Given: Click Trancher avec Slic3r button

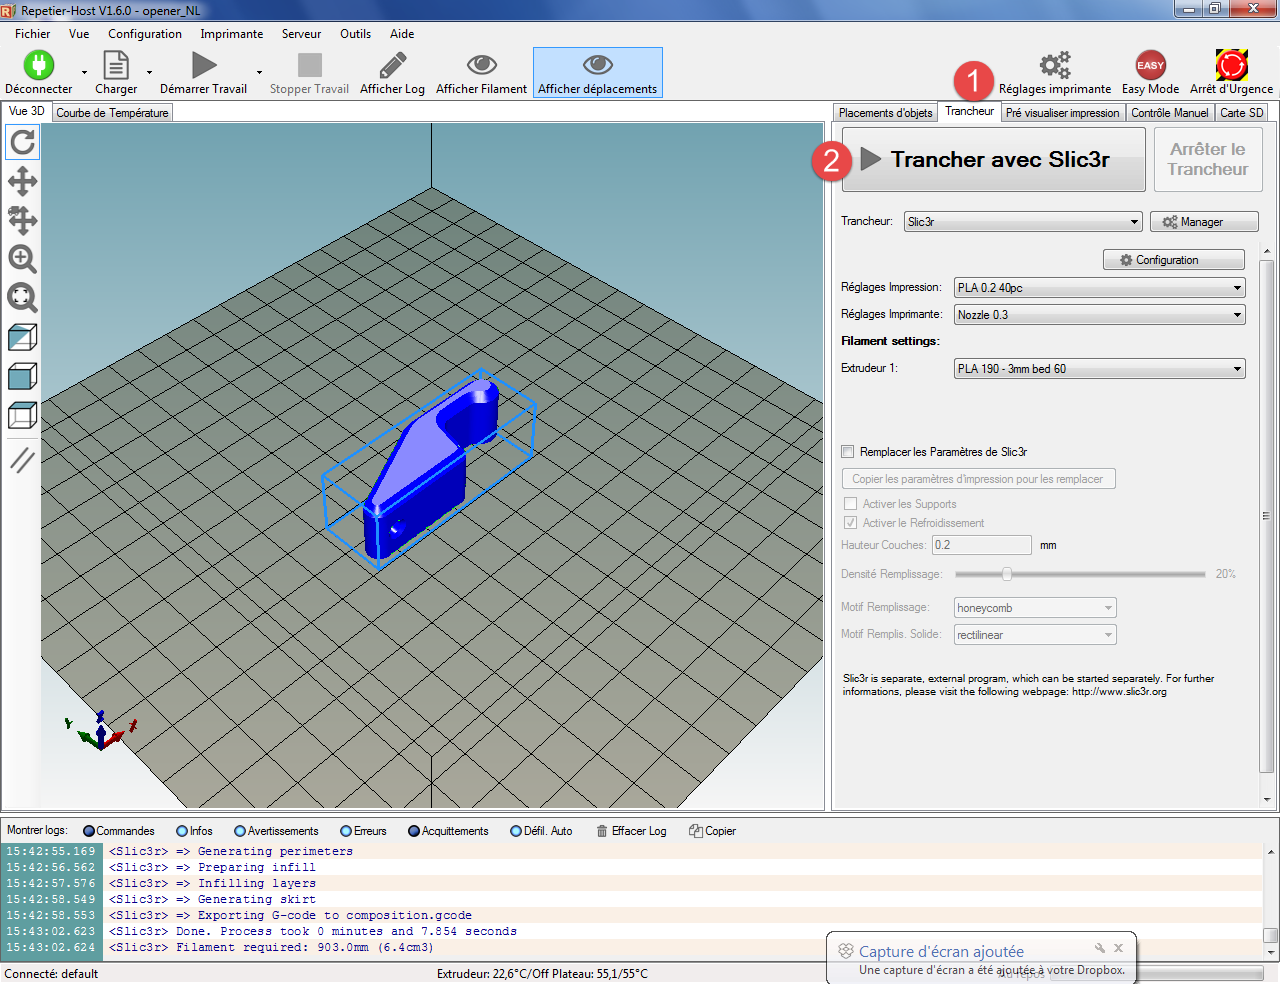Looking at the screenshot, I should coord(993,159).
